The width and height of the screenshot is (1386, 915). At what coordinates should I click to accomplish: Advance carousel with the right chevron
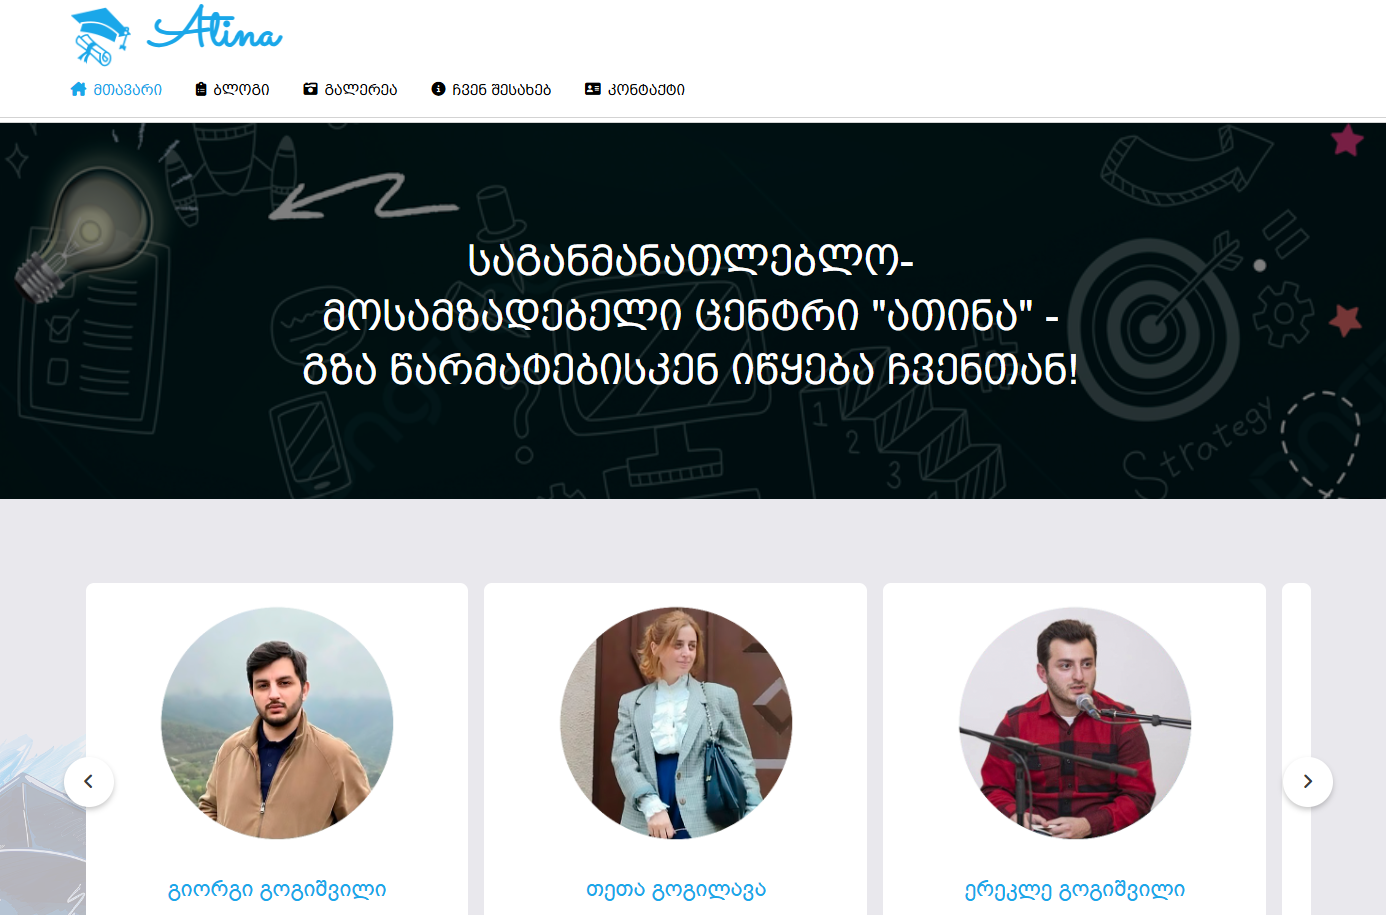[1308, 781]
